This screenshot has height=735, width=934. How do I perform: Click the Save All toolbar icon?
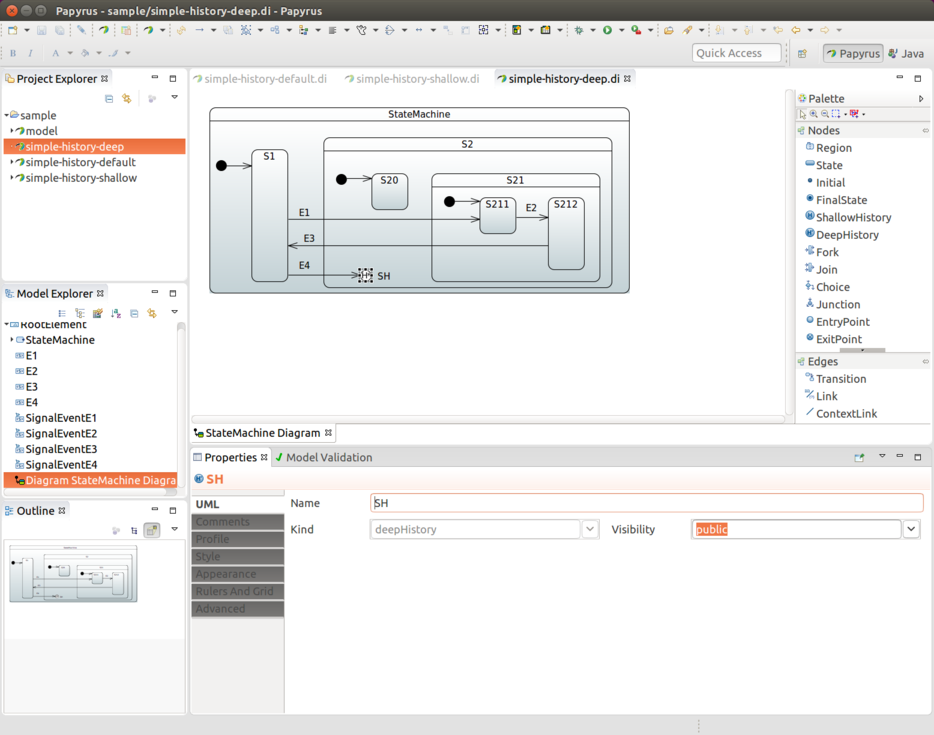point(60,30)
